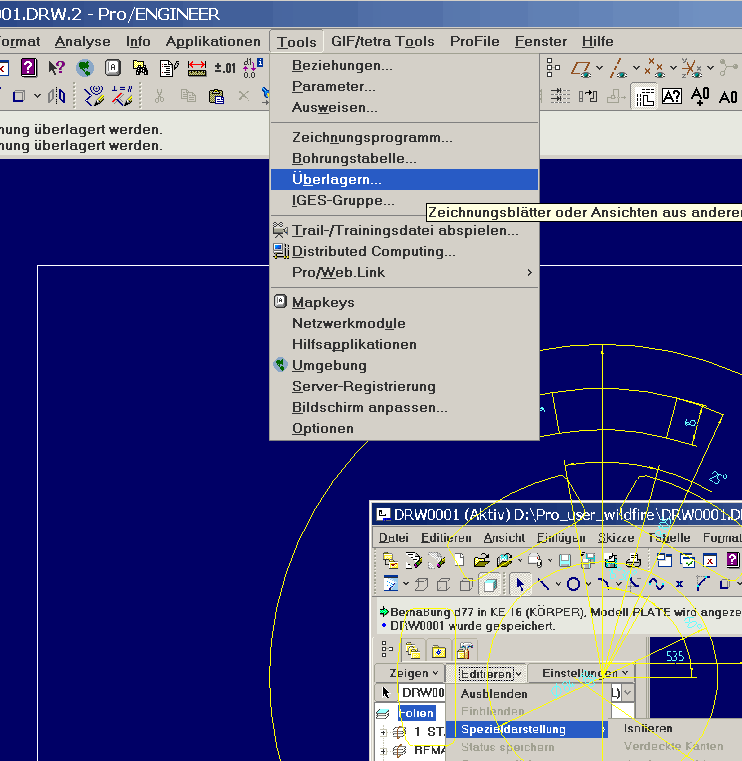Viewport: 742px width, 761px height.
Task: Open Environment settings globe icon
Action: pos(85,68)
